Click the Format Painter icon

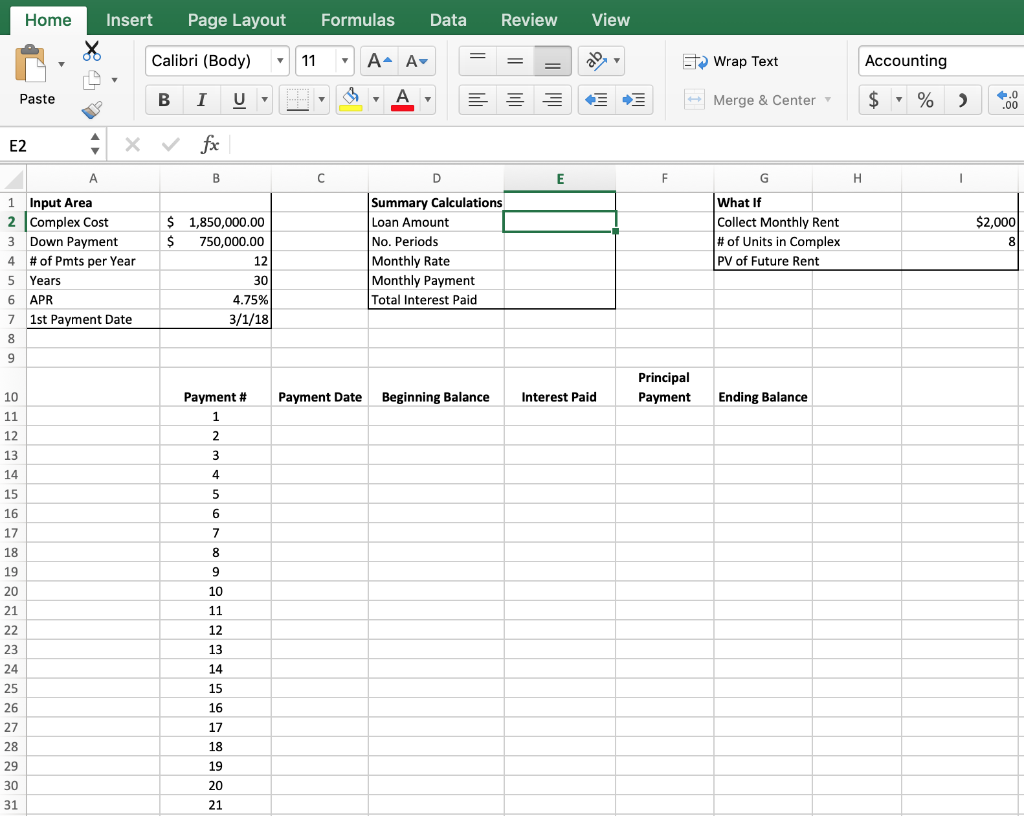point(91,110)
